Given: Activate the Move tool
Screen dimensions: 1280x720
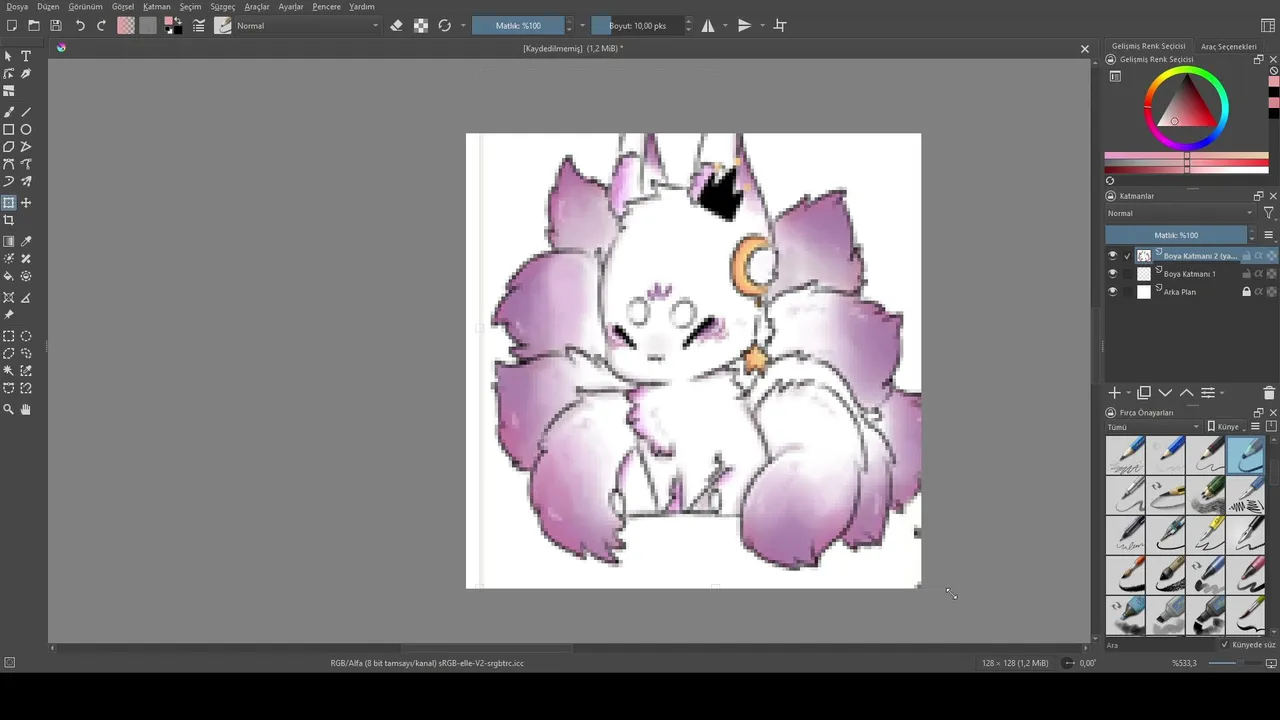Looking at the screenshot, I should (26, 203).
